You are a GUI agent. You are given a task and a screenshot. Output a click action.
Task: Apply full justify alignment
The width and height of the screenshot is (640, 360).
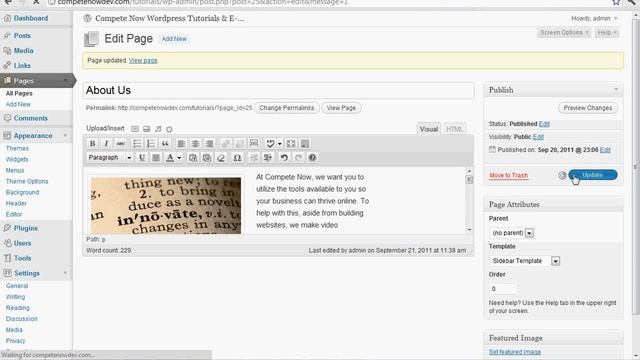point(156,158)
